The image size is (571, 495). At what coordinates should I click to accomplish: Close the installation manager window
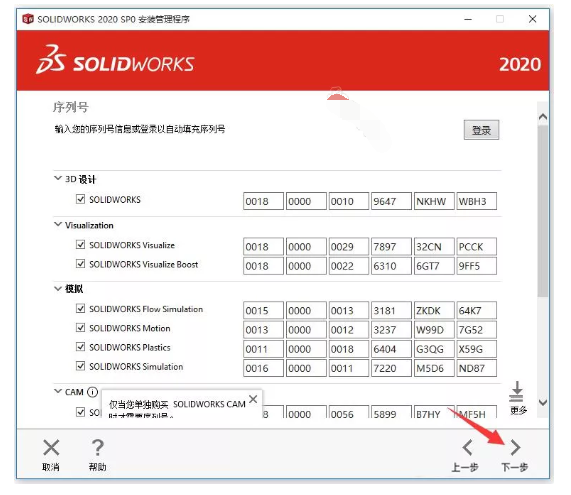pos(532,19)
